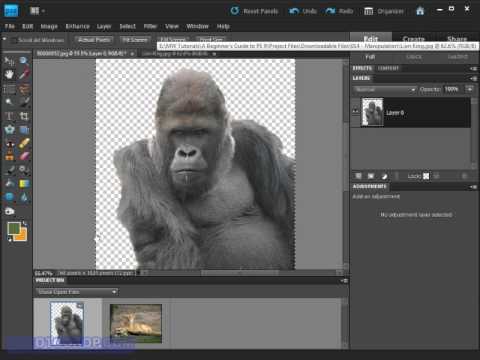Viewport: 480px width, 360px height.
Task: Select the Type tool
Action: (x=9, y=116)
